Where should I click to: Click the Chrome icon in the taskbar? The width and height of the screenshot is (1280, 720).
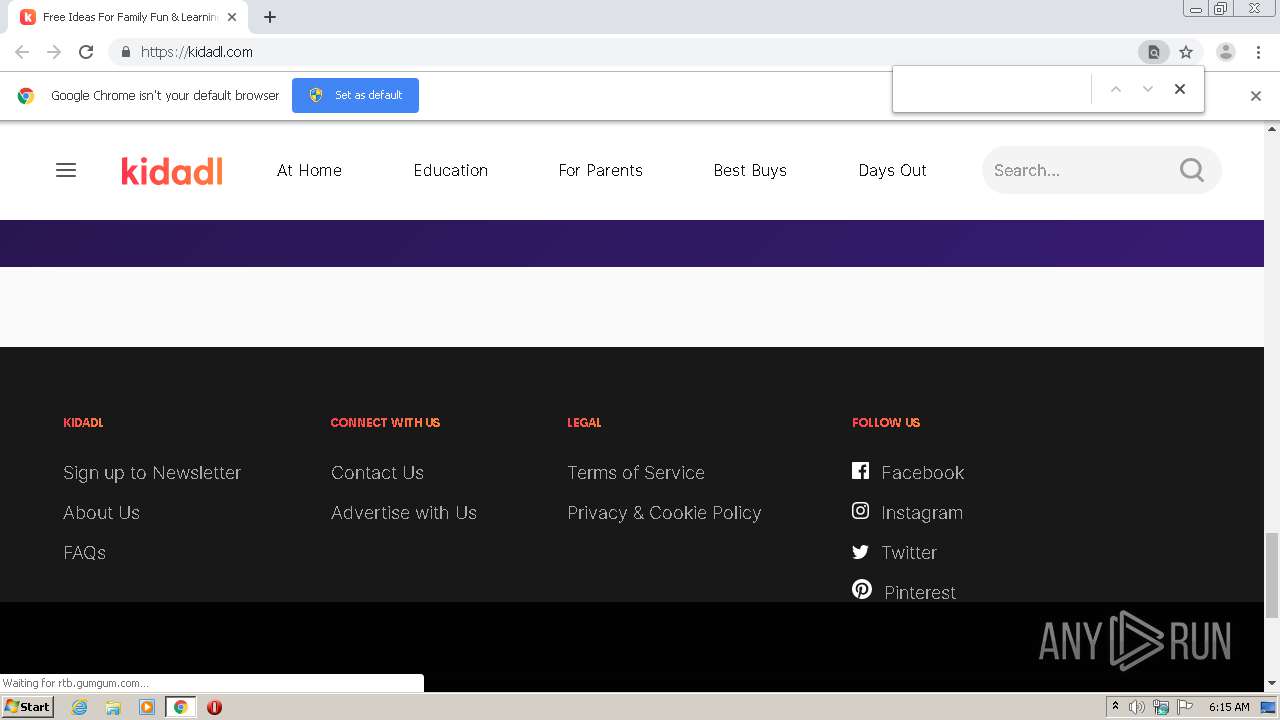[x=180, y=707]
